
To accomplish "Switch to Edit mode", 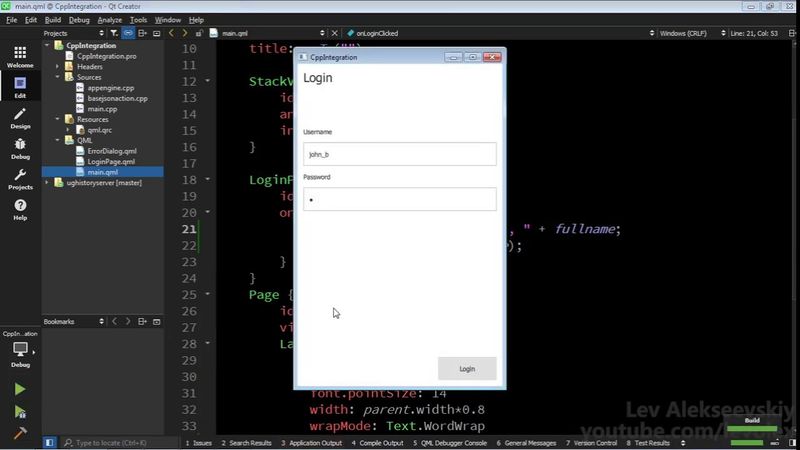I will [20, 87].
